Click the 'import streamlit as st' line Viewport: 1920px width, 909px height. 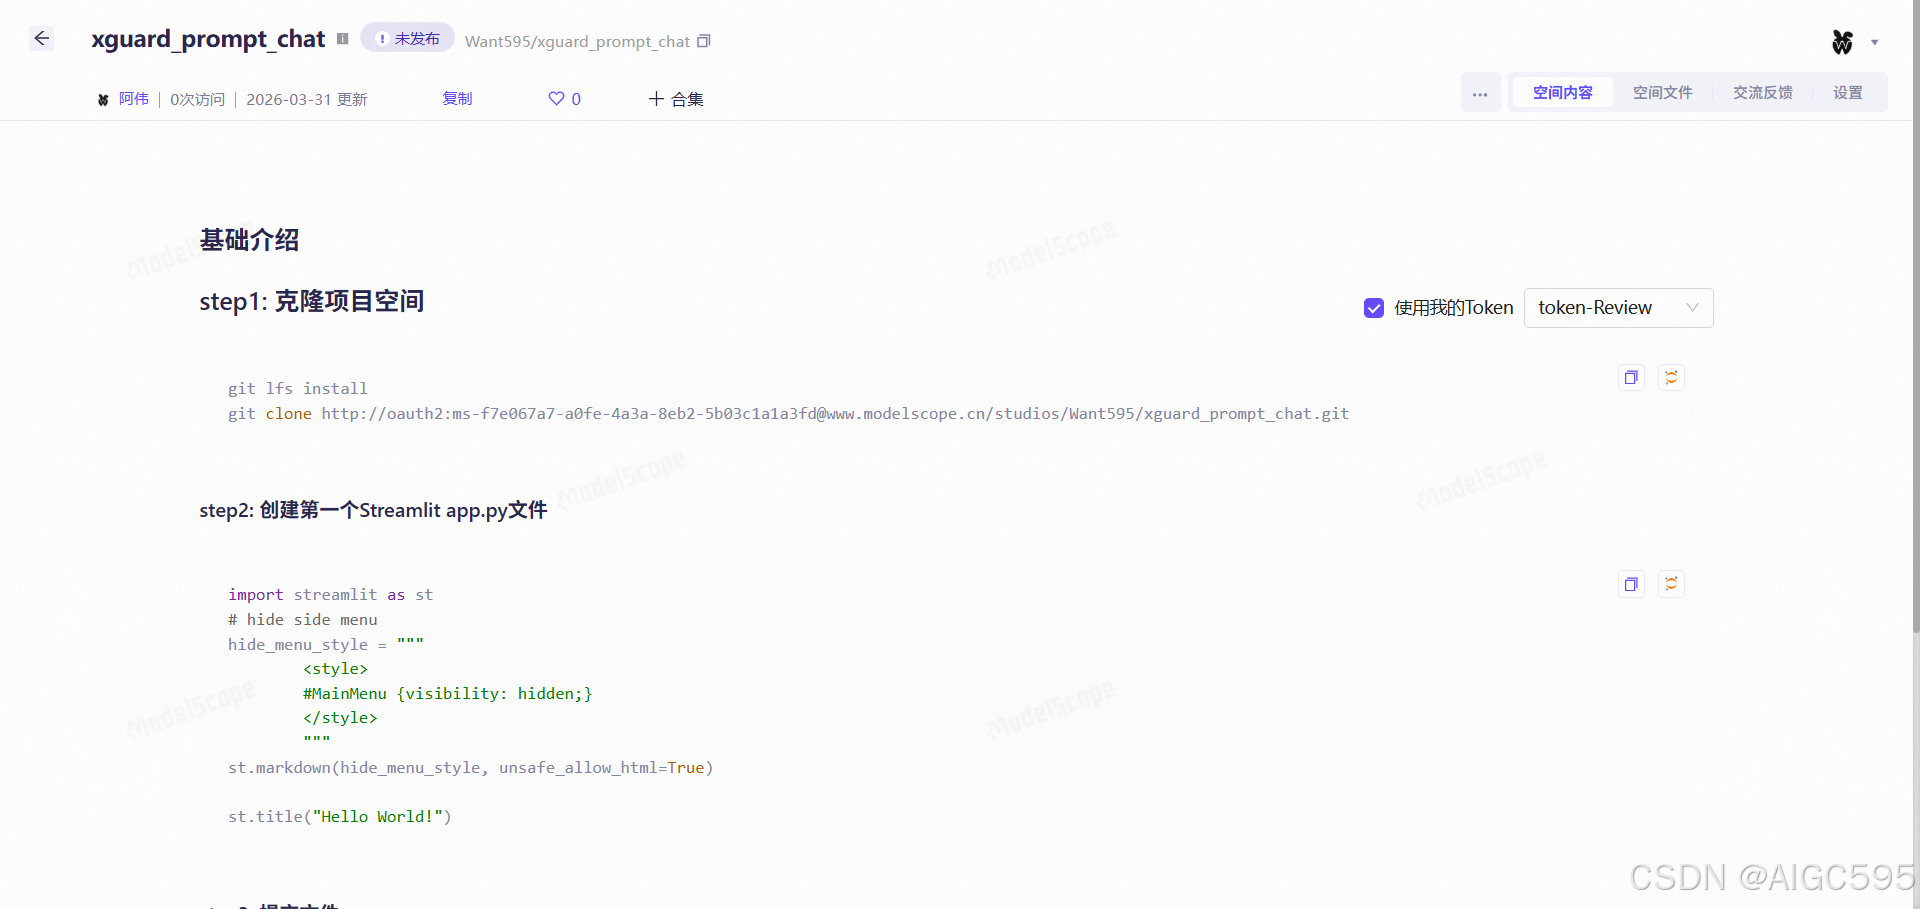pyautogui.click(x=330, y=595)
